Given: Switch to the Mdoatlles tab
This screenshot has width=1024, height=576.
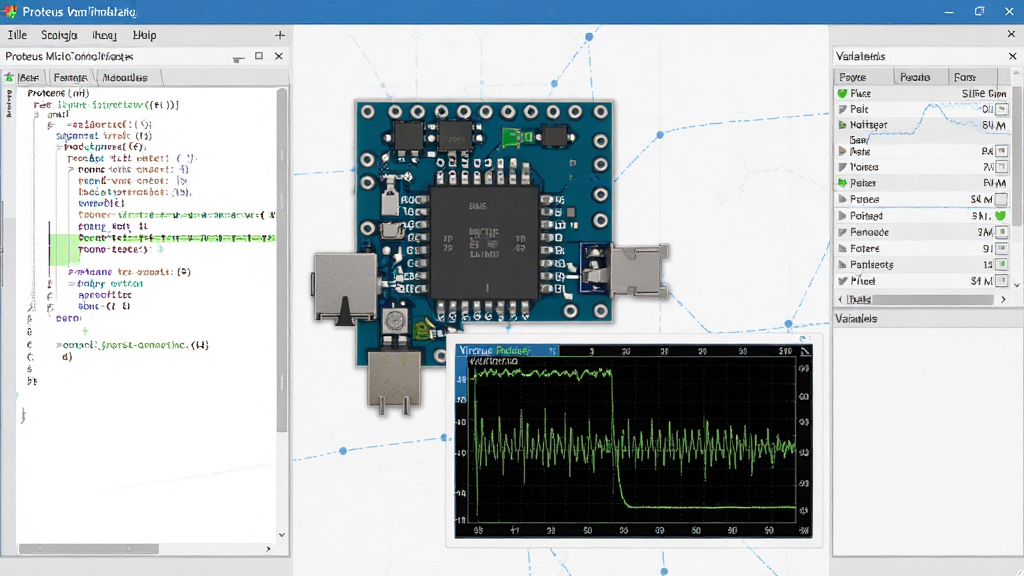Looking at the screenshot, I should click(x=125, y=77).
